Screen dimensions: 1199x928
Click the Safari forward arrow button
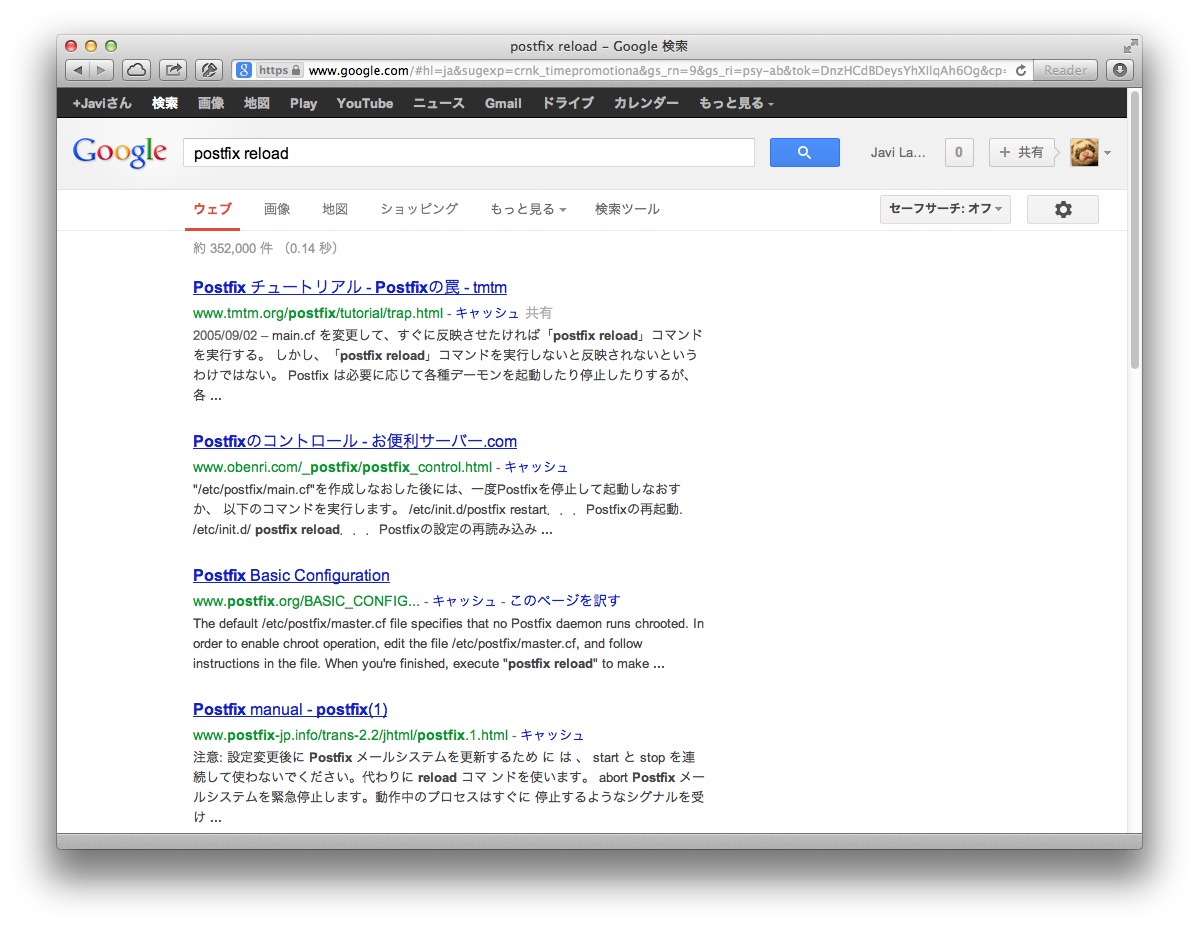(x=102, y=70)
